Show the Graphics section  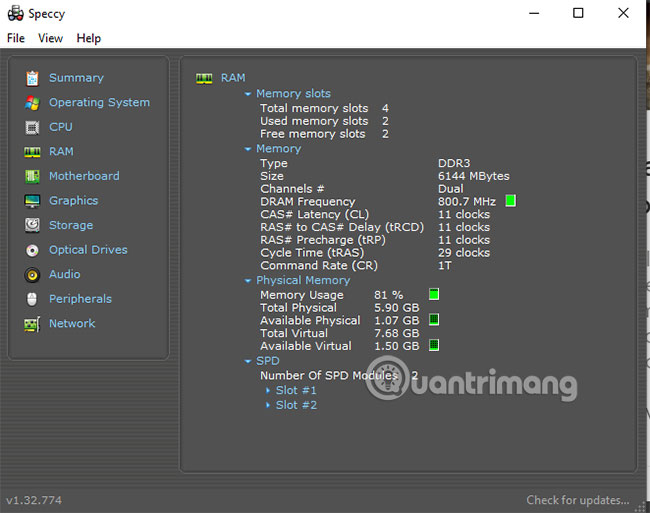(x=74, y=201)
